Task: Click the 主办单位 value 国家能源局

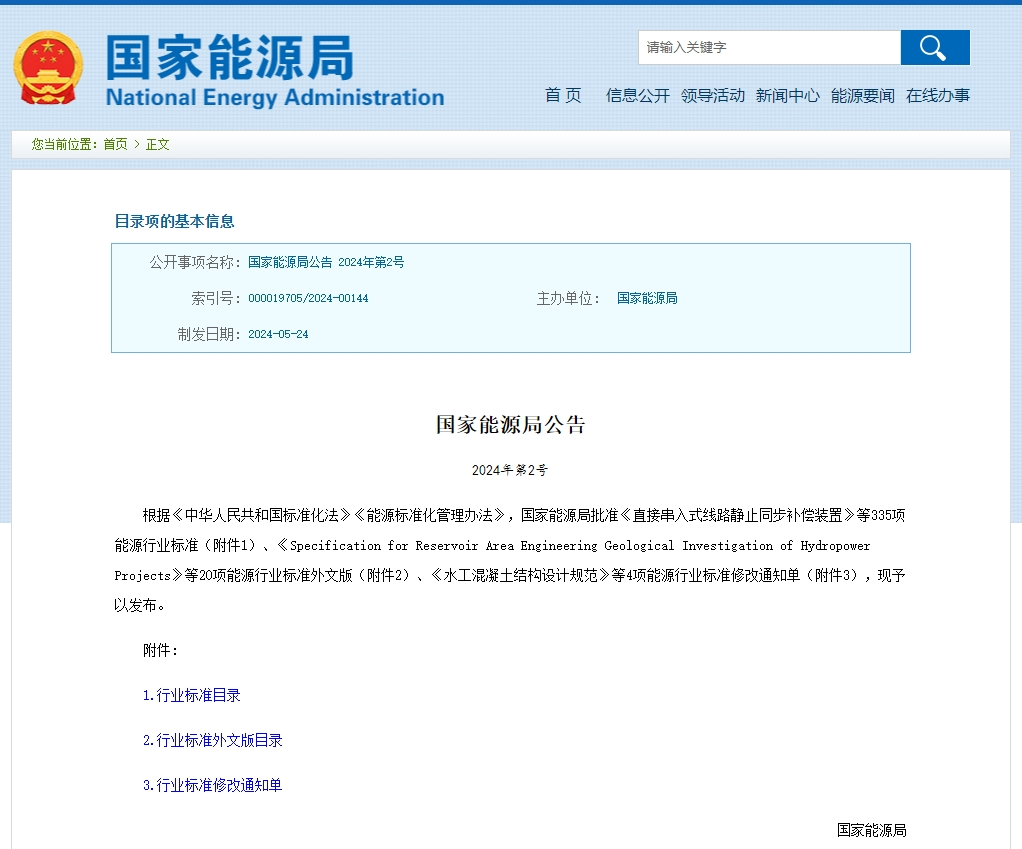Action: tap(647, 298)
